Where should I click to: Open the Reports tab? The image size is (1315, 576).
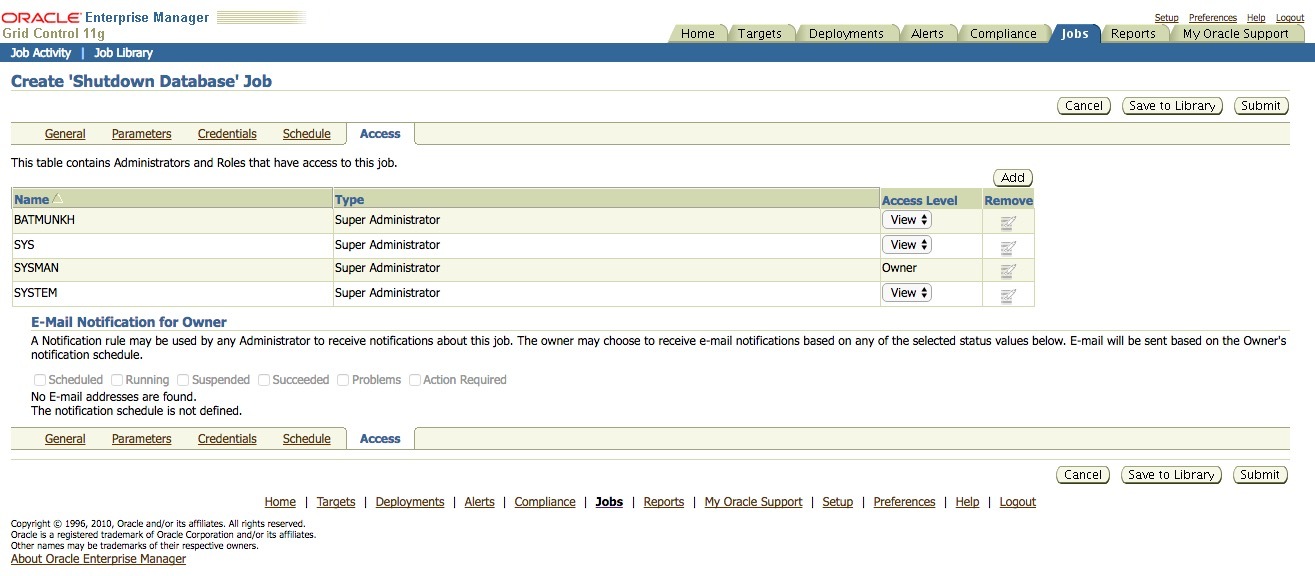1133,34
